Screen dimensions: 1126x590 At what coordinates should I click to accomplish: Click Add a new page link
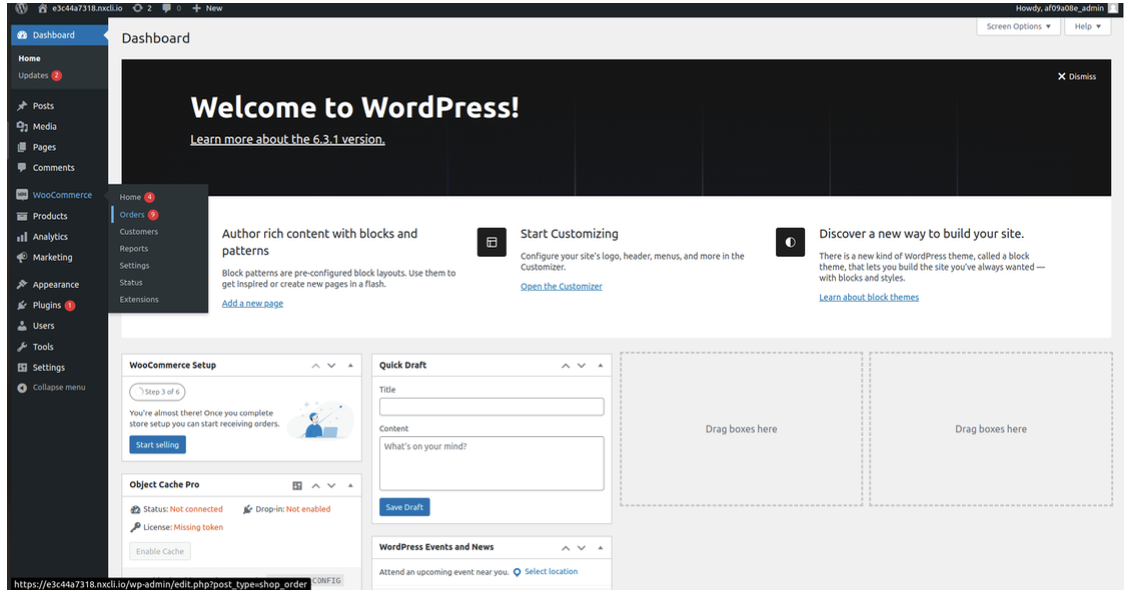point(252,304)
